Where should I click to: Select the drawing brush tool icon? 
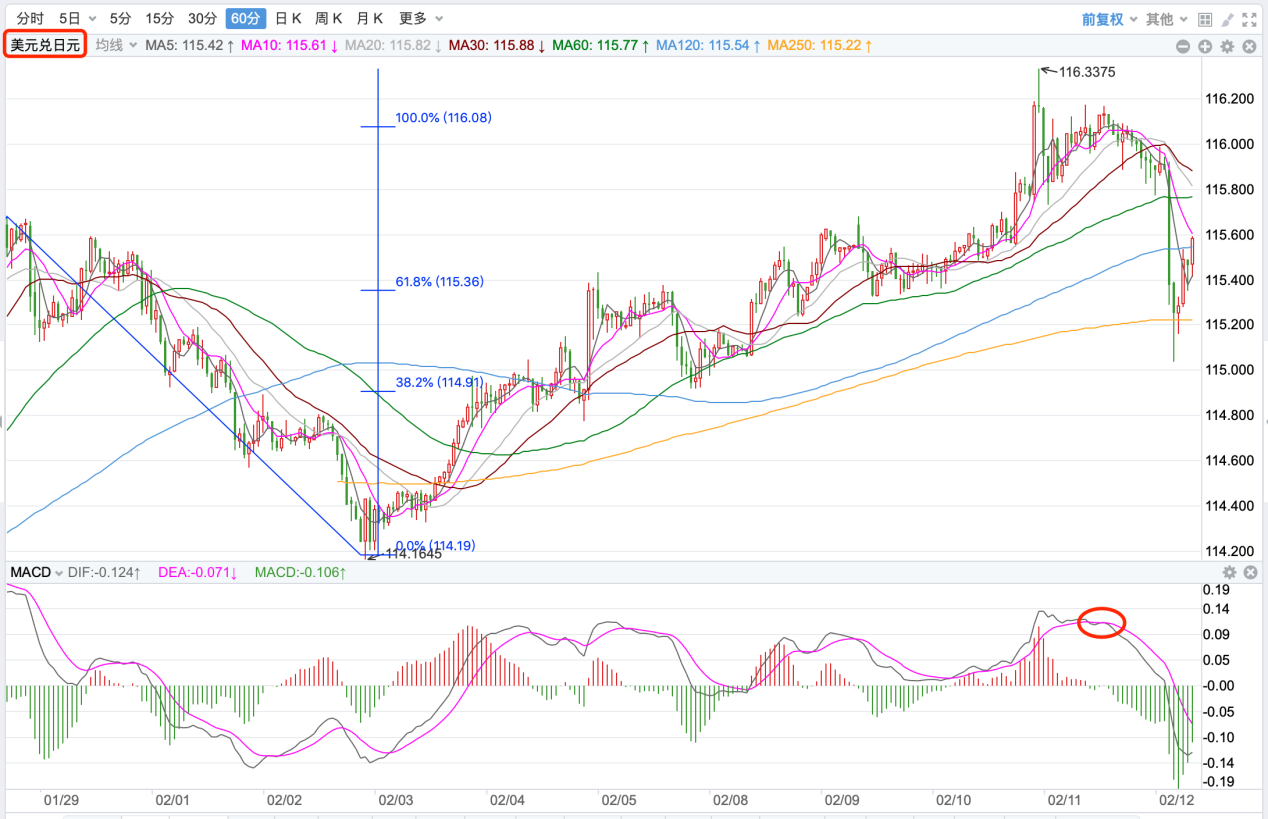pyautogui.click(x=1227, y=19)
